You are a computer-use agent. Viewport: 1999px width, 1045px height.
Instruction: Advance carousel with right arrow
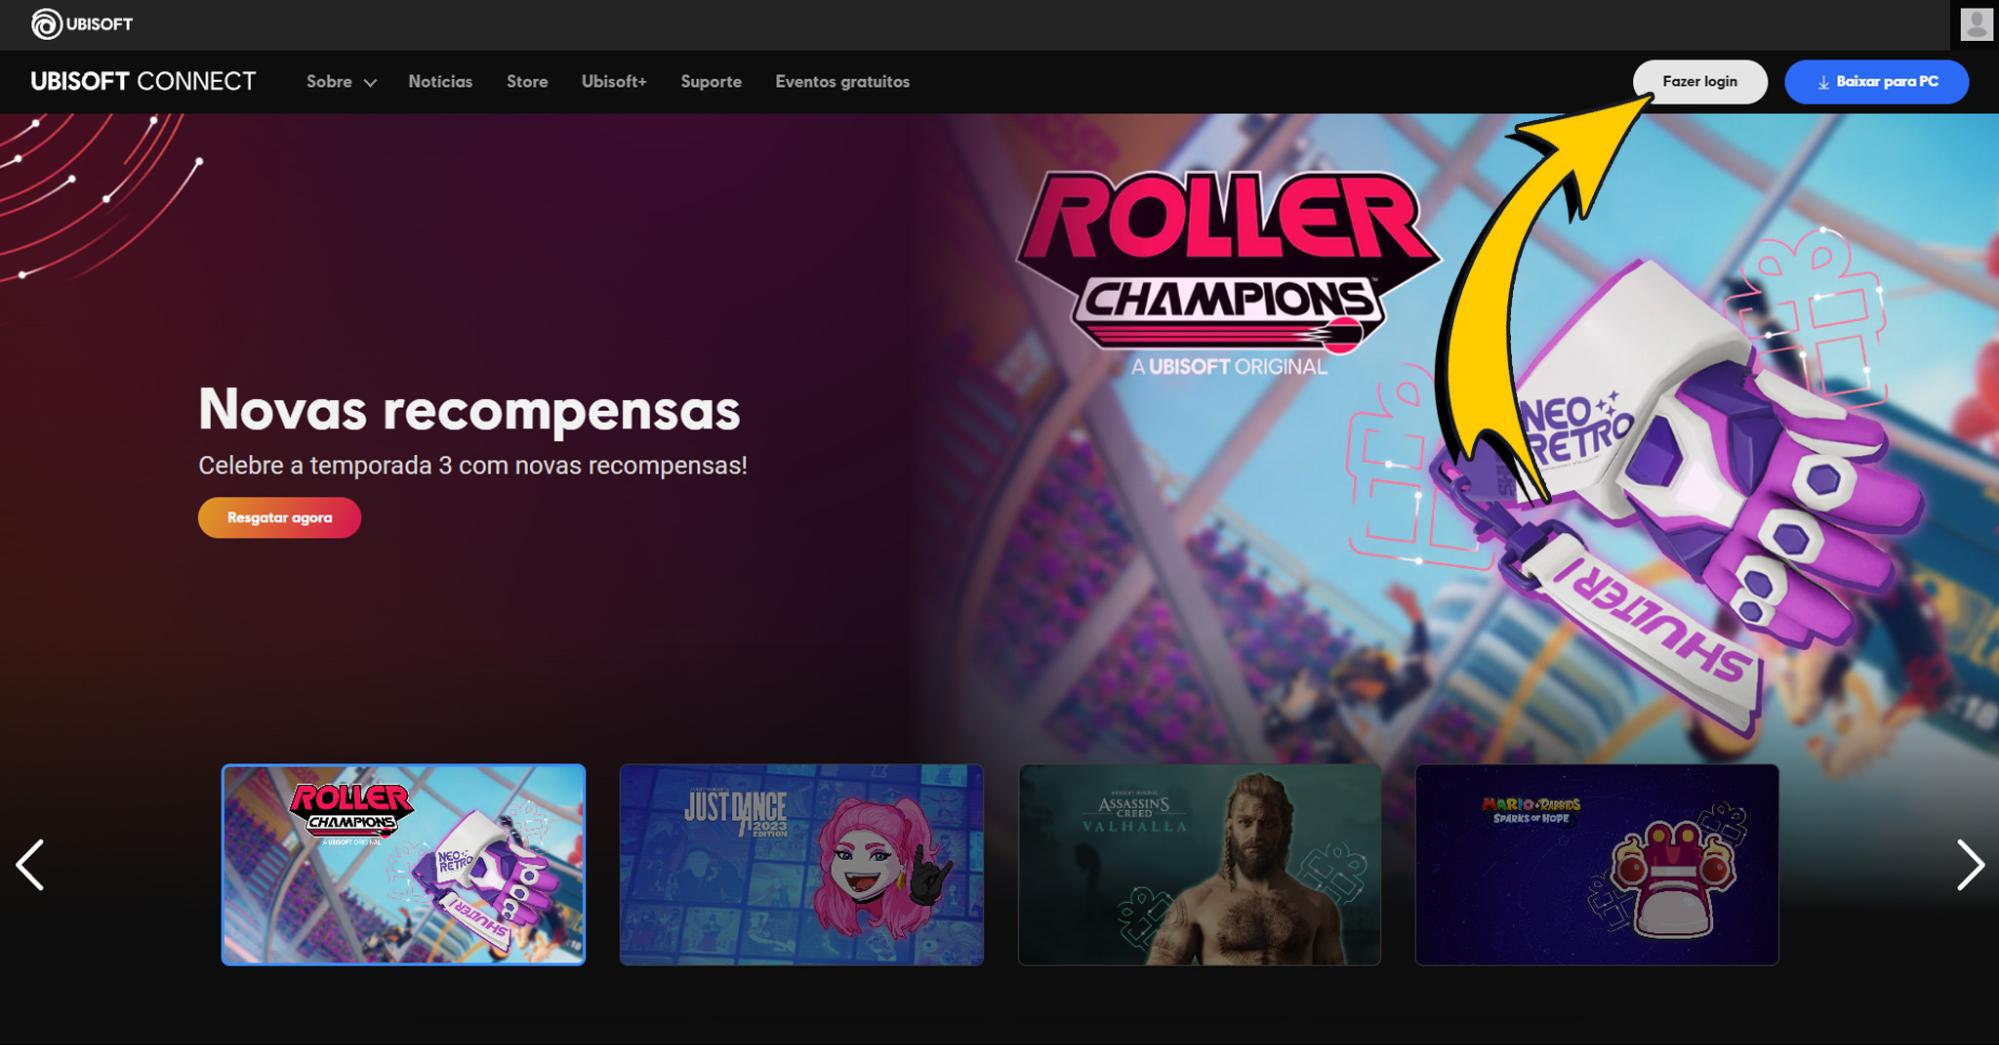click(x=1969, y=865)
